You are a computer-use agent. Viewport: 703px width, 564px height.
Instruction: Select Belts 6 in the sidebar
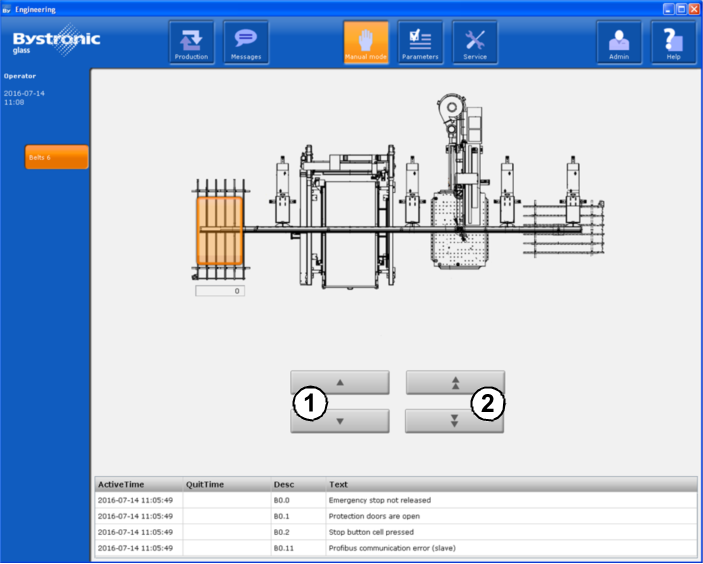(x=57, y=157)
